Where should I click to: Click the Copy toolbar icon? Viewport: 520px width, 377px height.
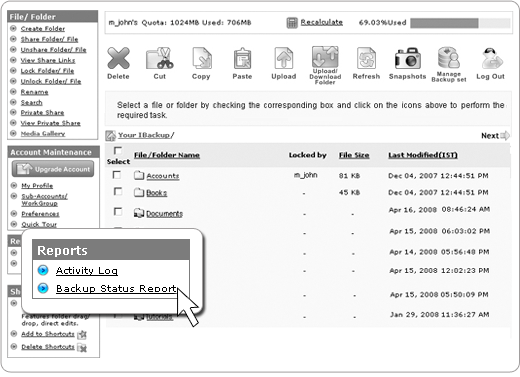tap(202, 58)
